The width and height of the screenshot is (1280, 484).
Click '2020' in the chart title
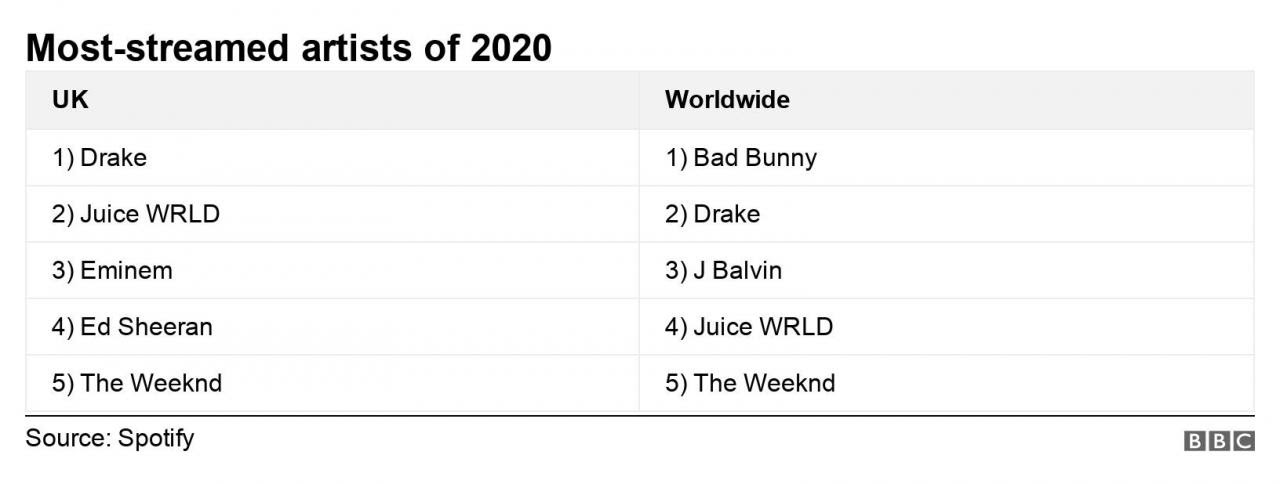coord(511,47)
